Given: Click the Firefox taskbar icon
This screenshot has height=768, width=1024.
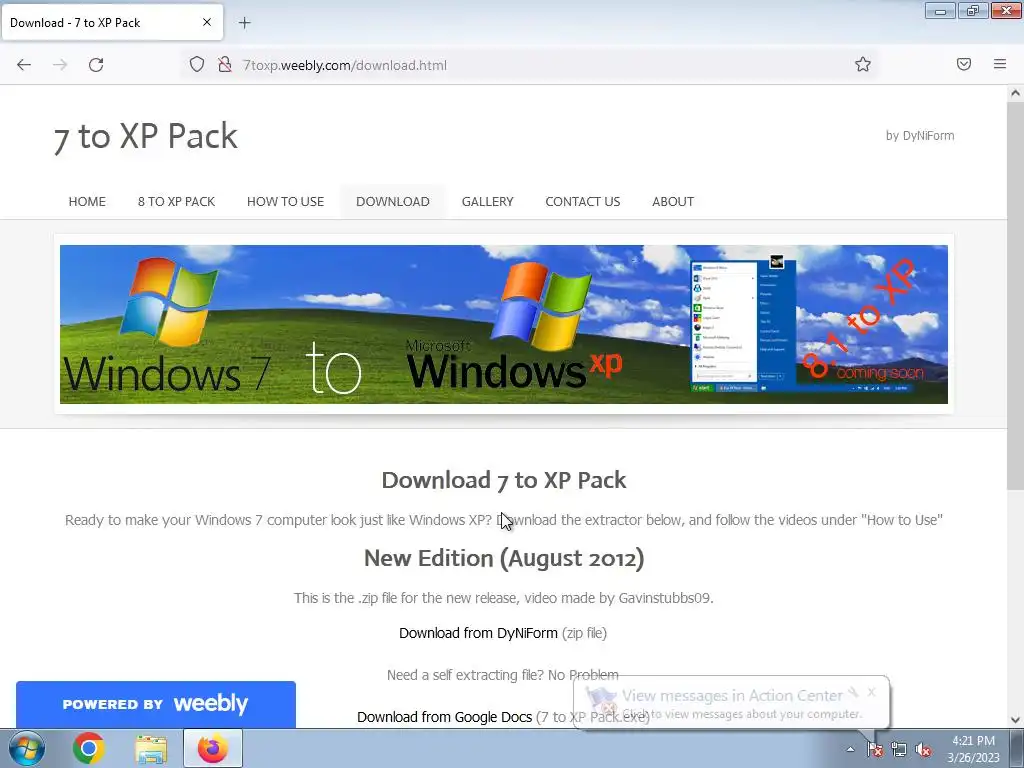Looking at the screenshot, I should point(213,748).
